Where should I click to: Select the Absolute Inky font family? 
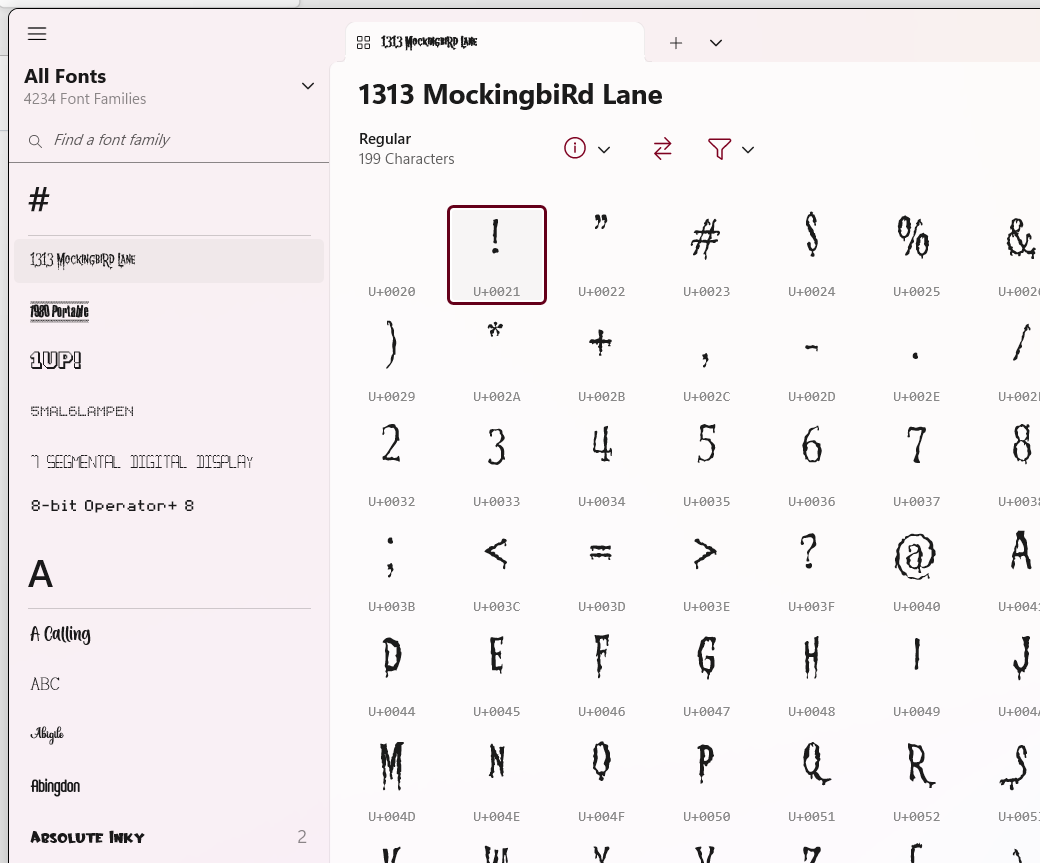169,837
